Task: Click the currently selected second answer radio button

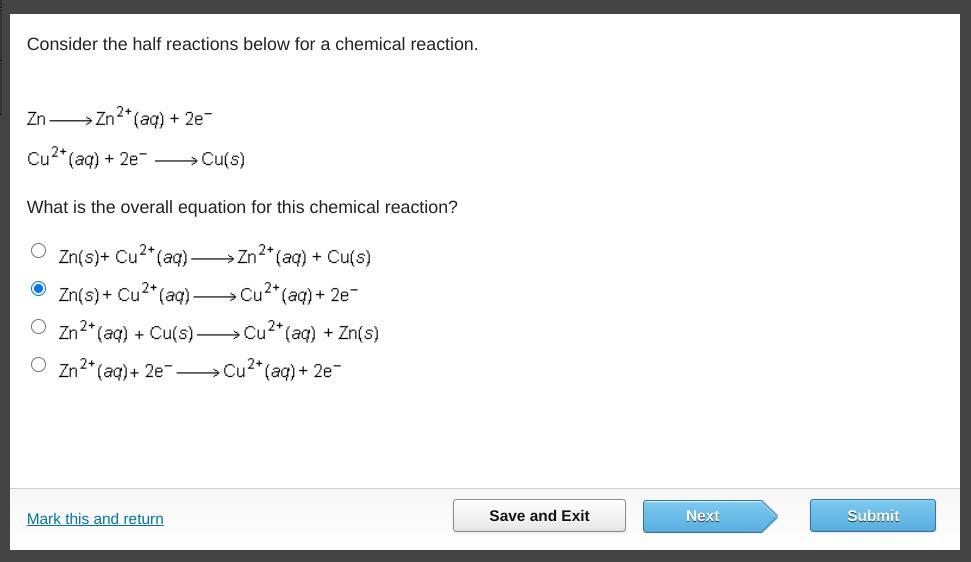Action: point(39,288)
